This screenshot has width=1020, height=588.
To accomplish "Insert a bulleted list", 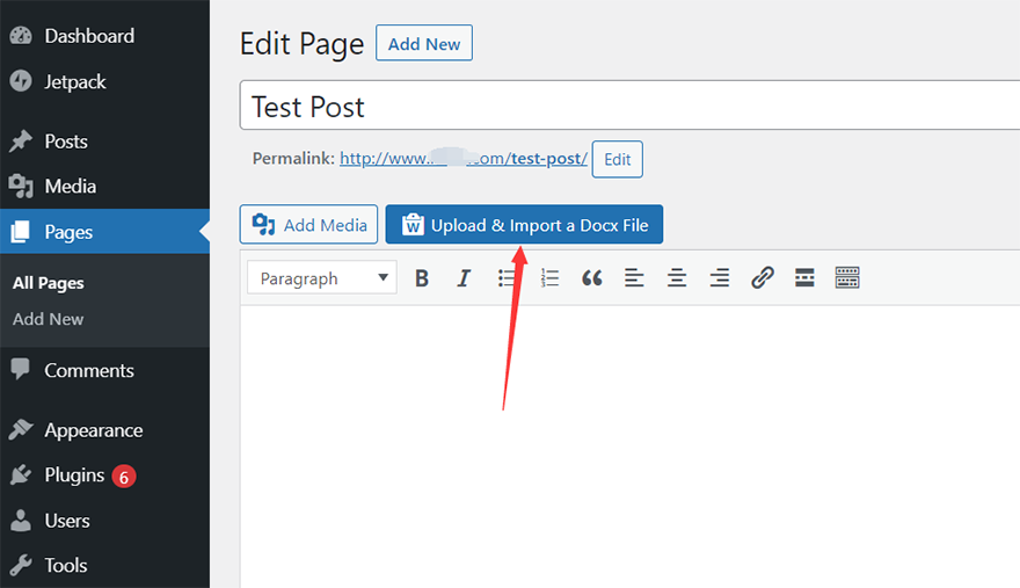I will coord(506,277).
